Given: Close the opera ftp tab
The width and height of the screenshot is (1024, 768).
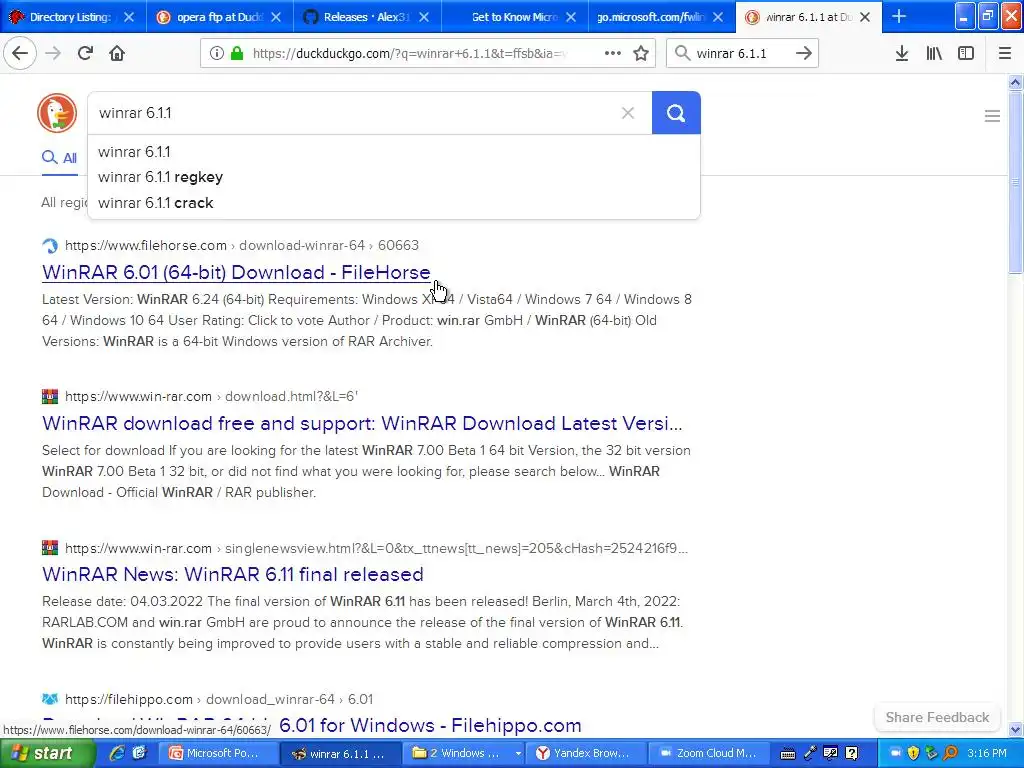Looking at the screenshot, I should tap(276, 17).
